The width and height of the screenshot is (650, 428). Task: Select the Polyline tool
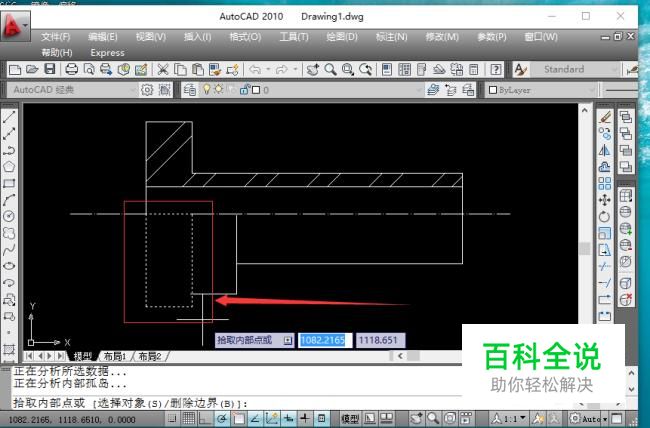[x=9, y=150]
